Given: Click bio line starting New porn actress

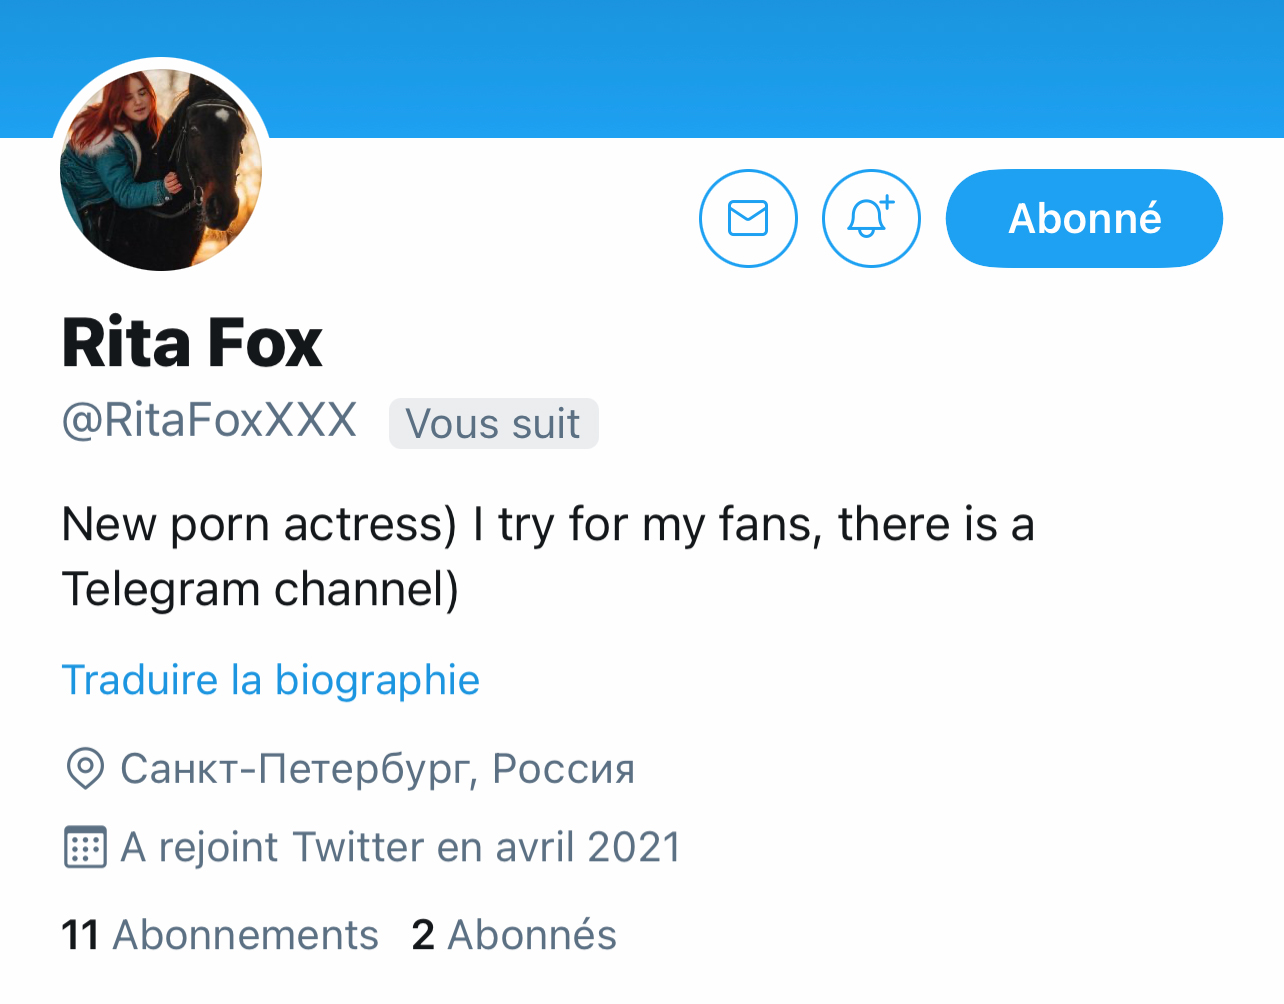Looking at the screenshot, I should (547, 524).
